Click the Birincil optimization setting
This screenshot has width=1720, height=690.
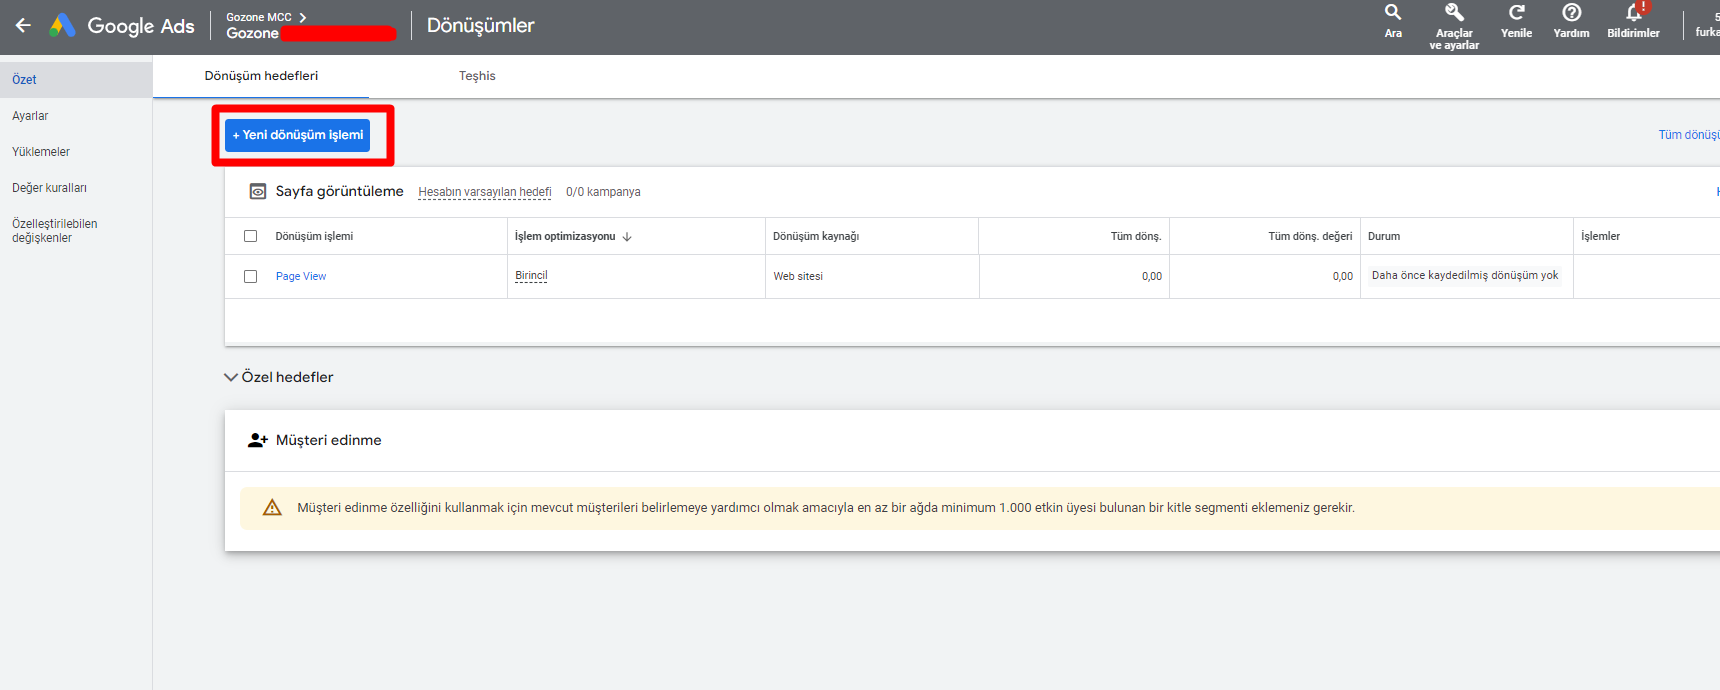[531, 276]
